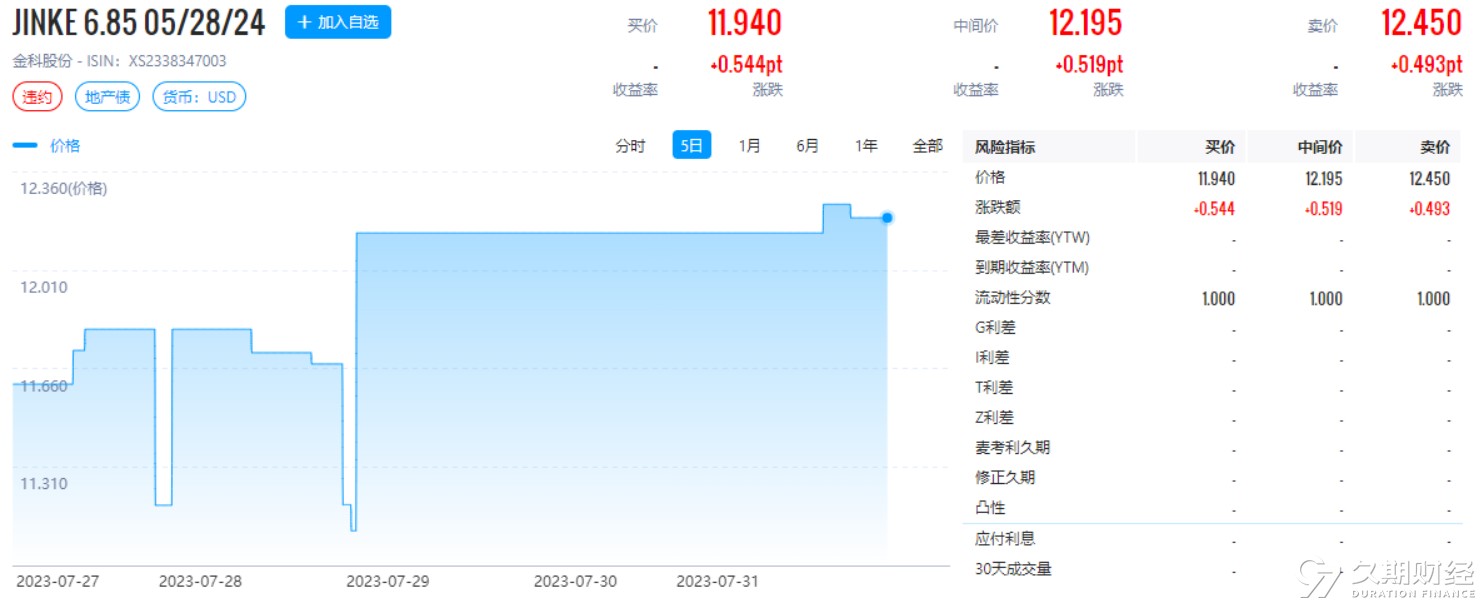
Task: Click 11.940 in the risk table 价格 row
Action: tap(1216, 179)
